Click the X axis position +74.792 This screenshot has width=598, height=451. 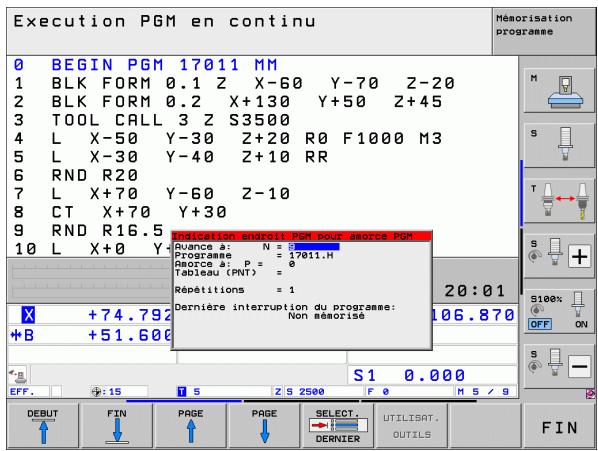point(130,315)
